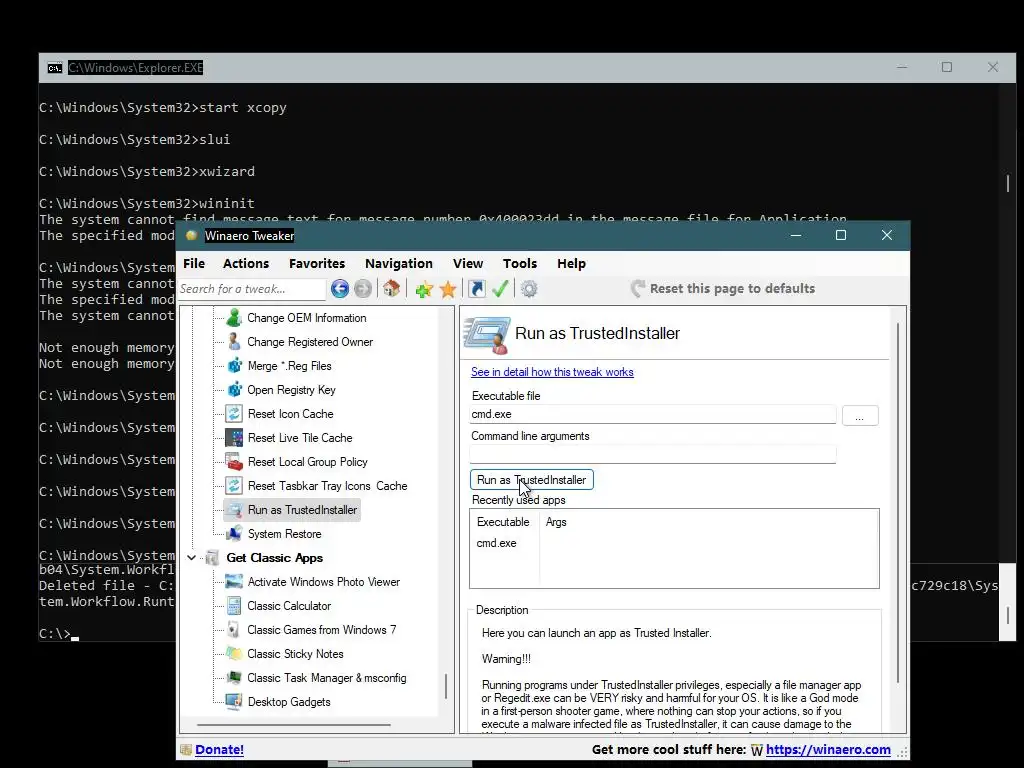Click the Get Classic Apps folder icon
This screenshot has width=1024, height=768.
tap(212, 558)
